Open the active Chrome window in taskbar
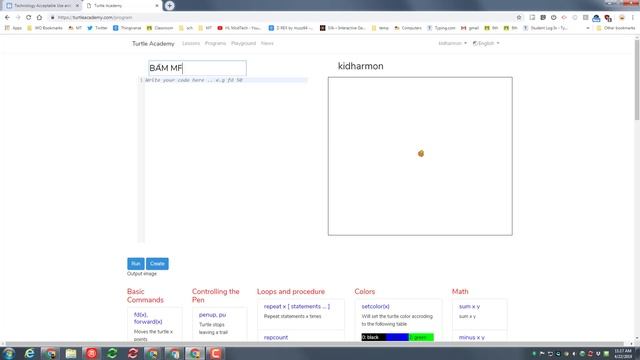 pos(195,353)
